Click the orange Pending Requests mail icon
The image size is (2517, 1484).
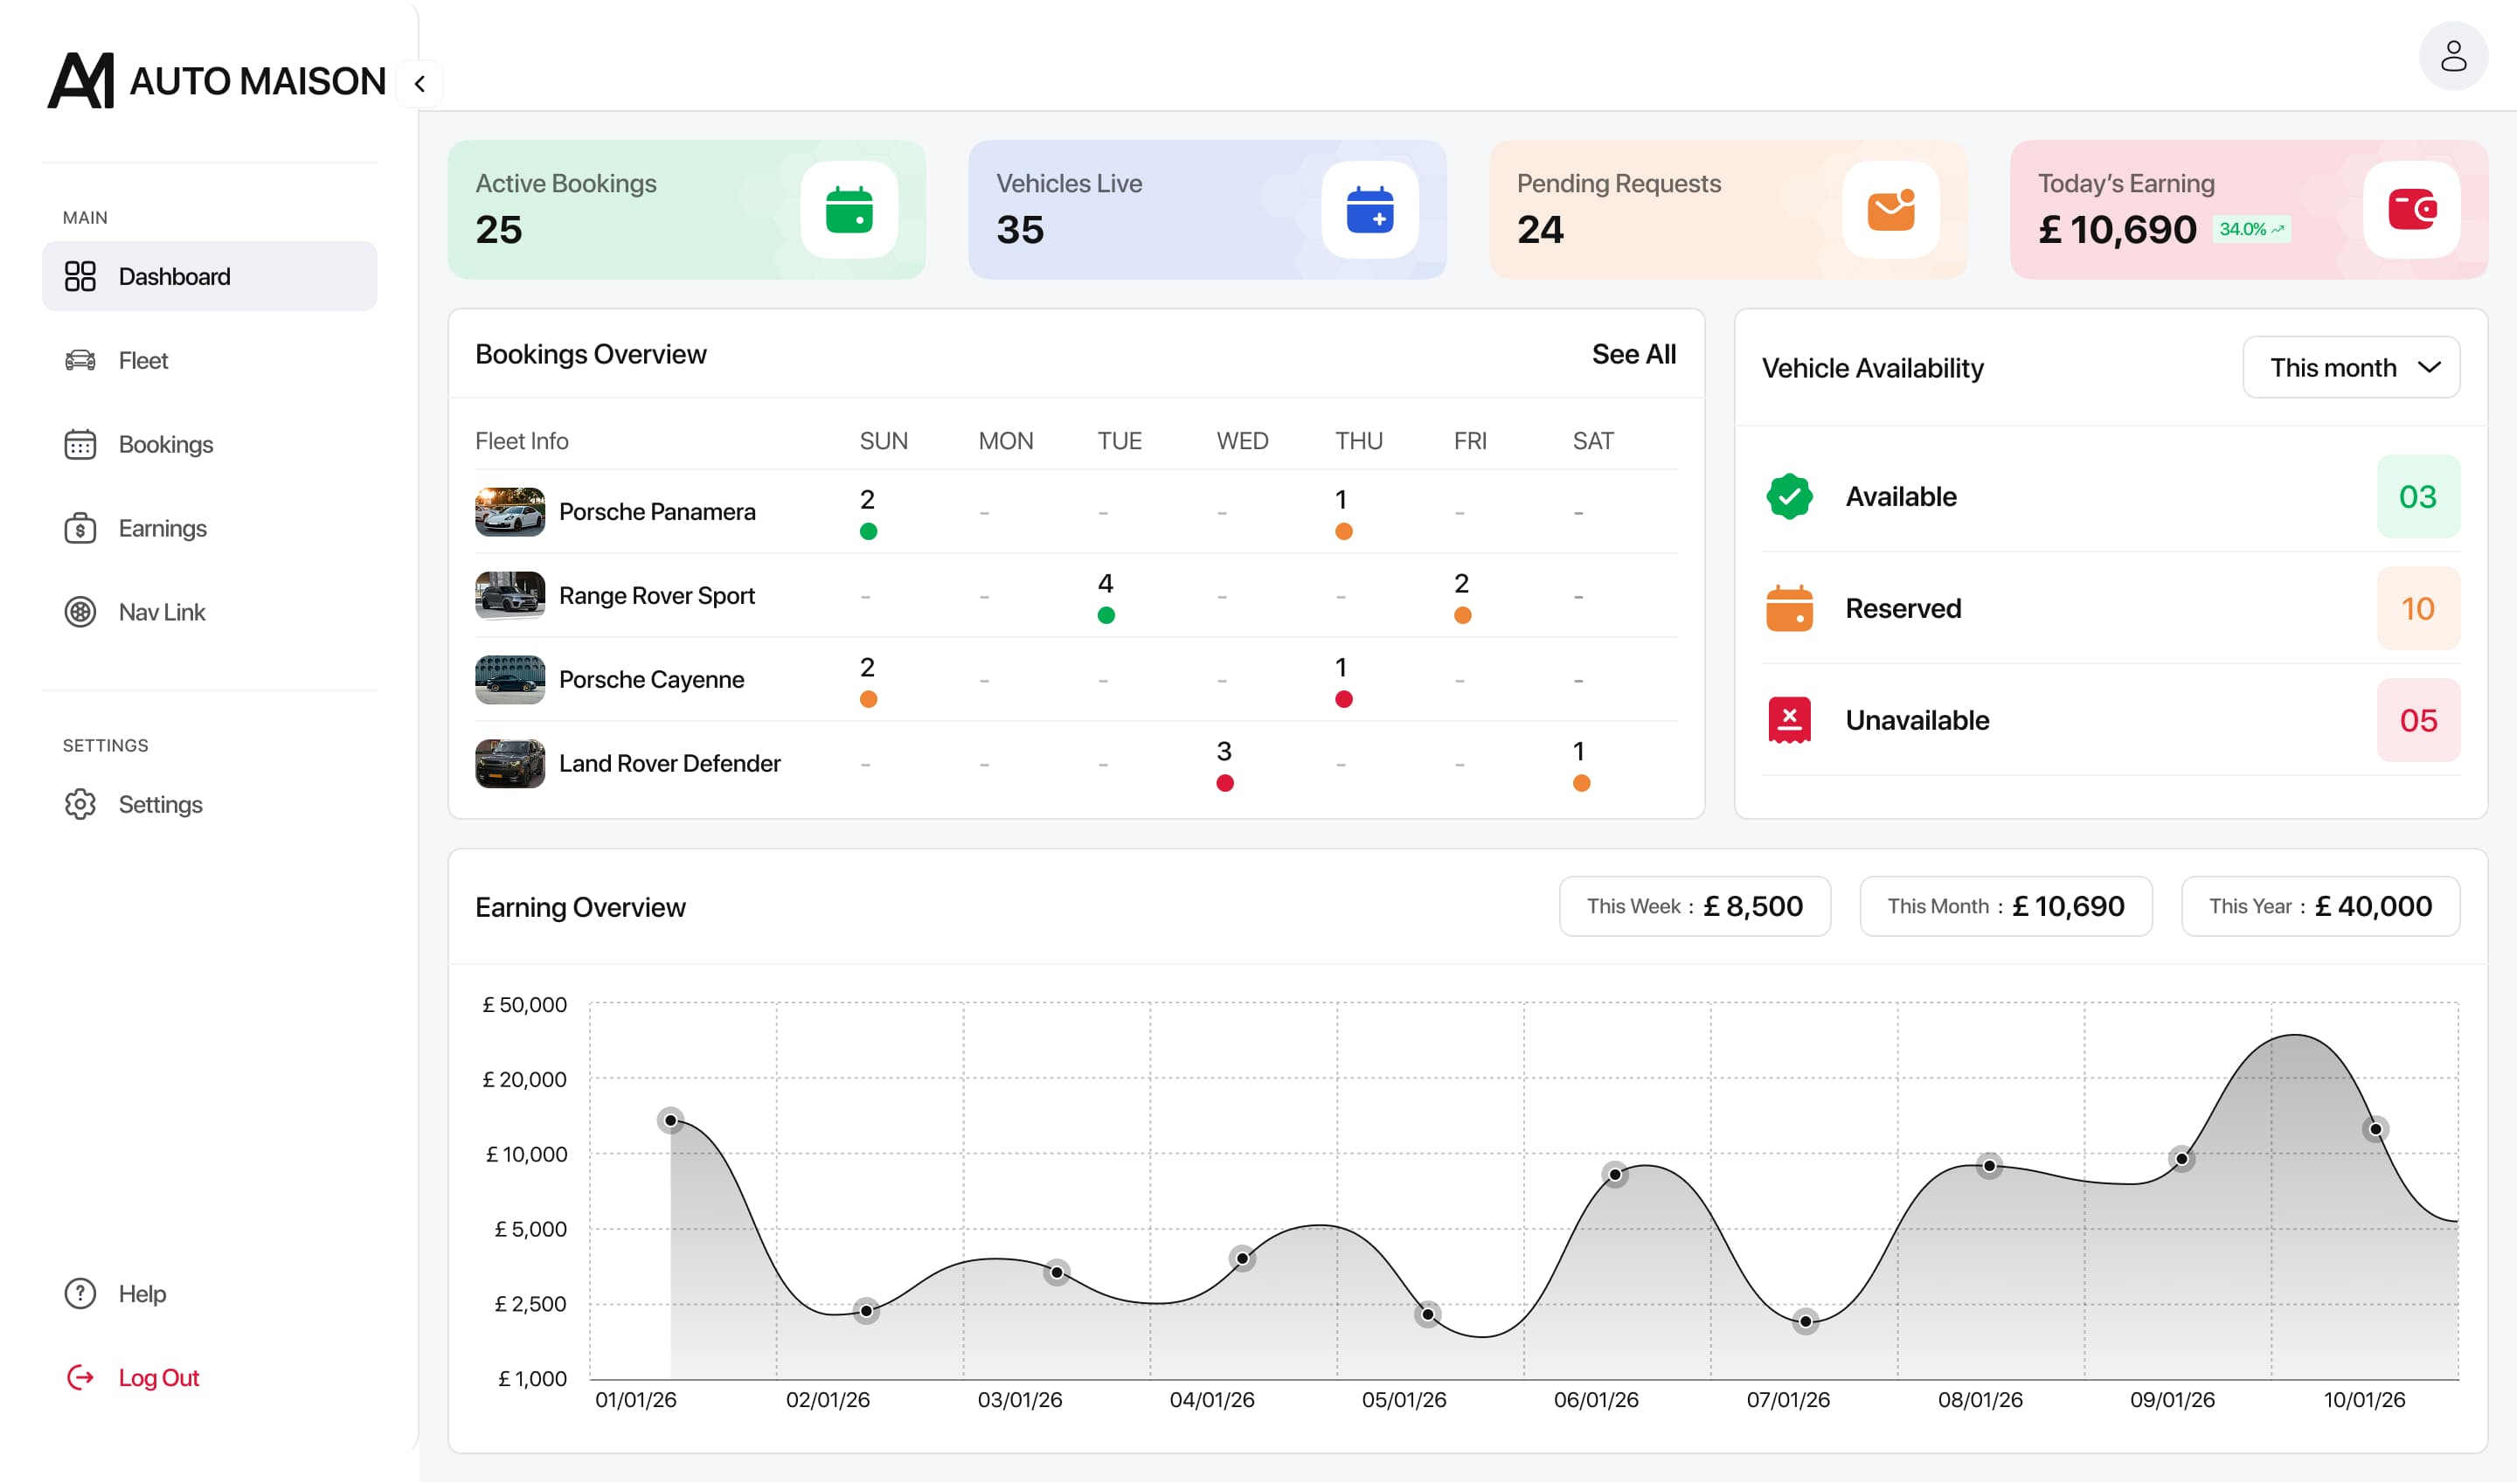pyautogui.click(x=1890, y=210)
